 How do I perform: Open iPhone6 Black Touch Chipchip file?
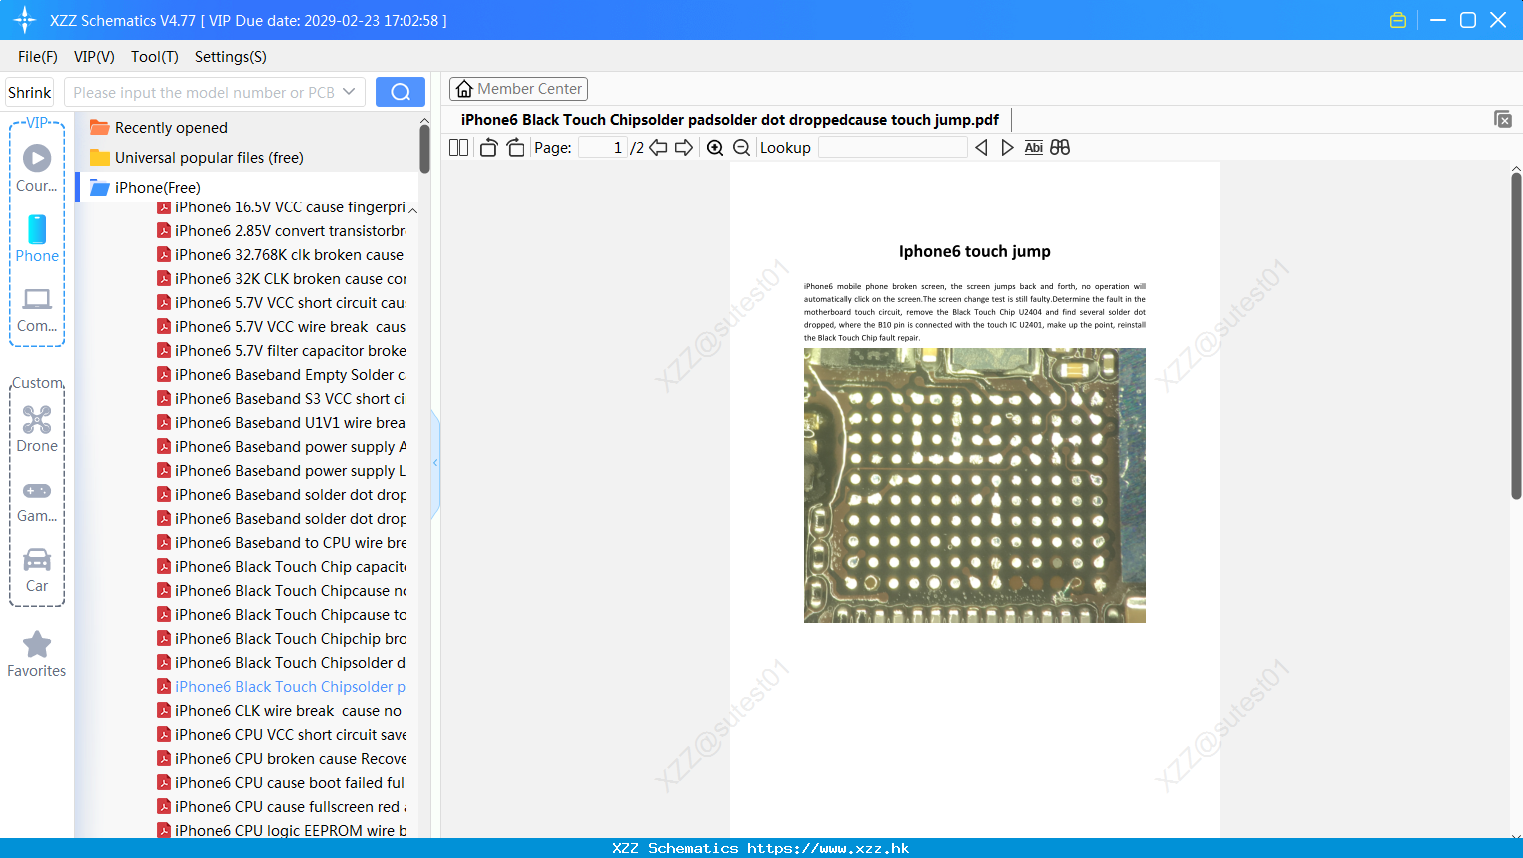click(281, 639)
